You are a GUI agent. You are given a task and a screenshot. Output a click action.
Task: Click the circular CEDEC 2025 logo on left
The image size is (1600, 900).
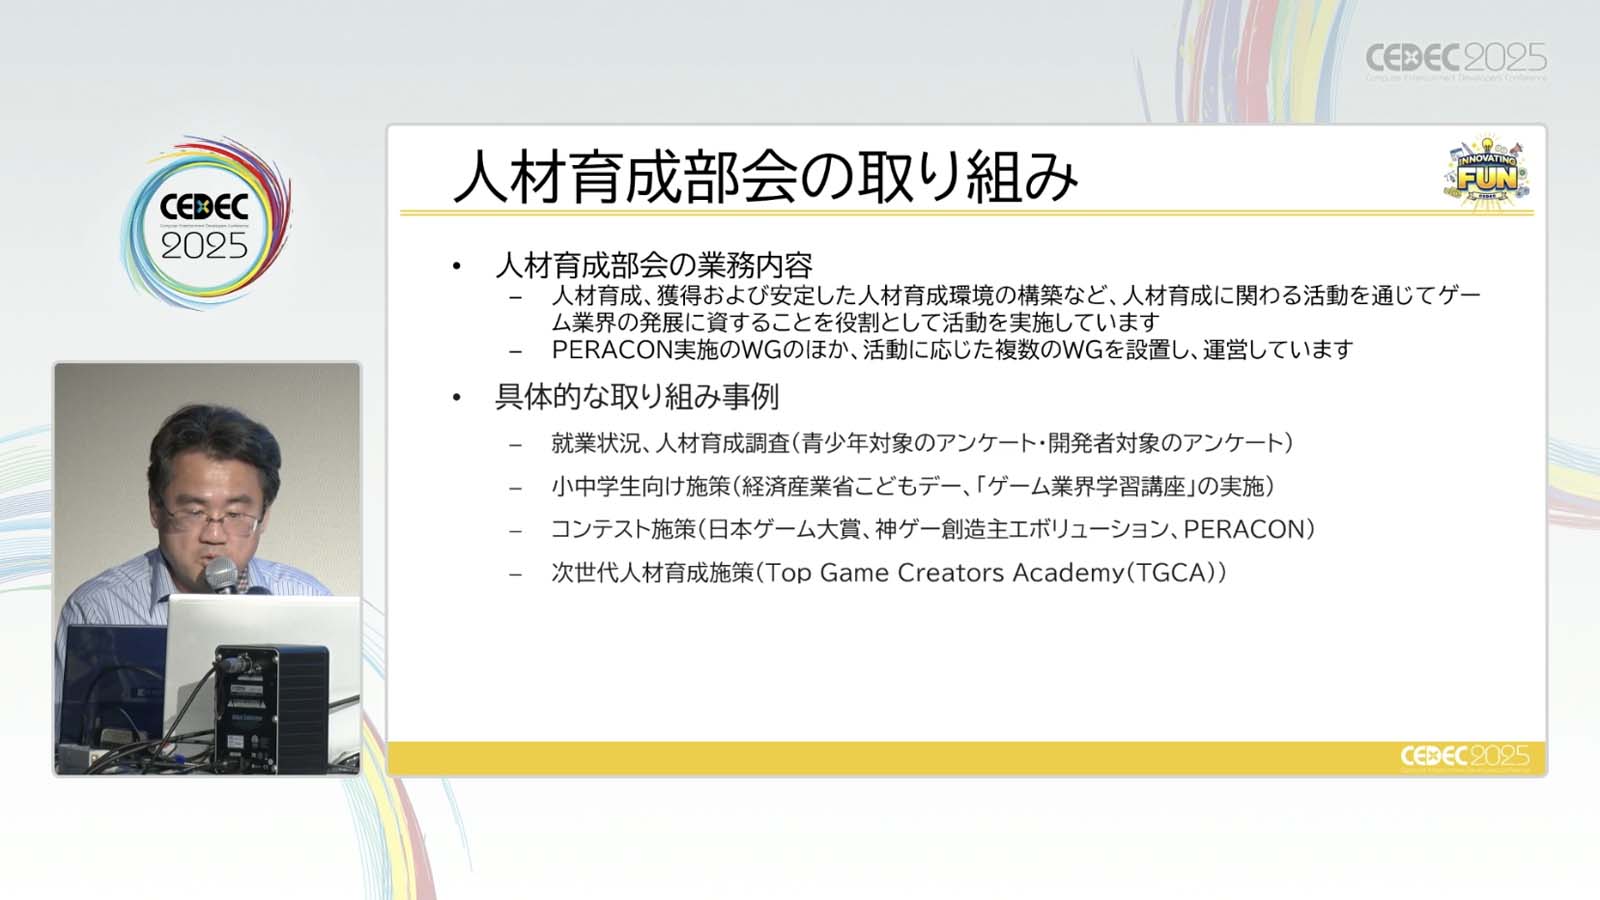(x=205, y=224)
